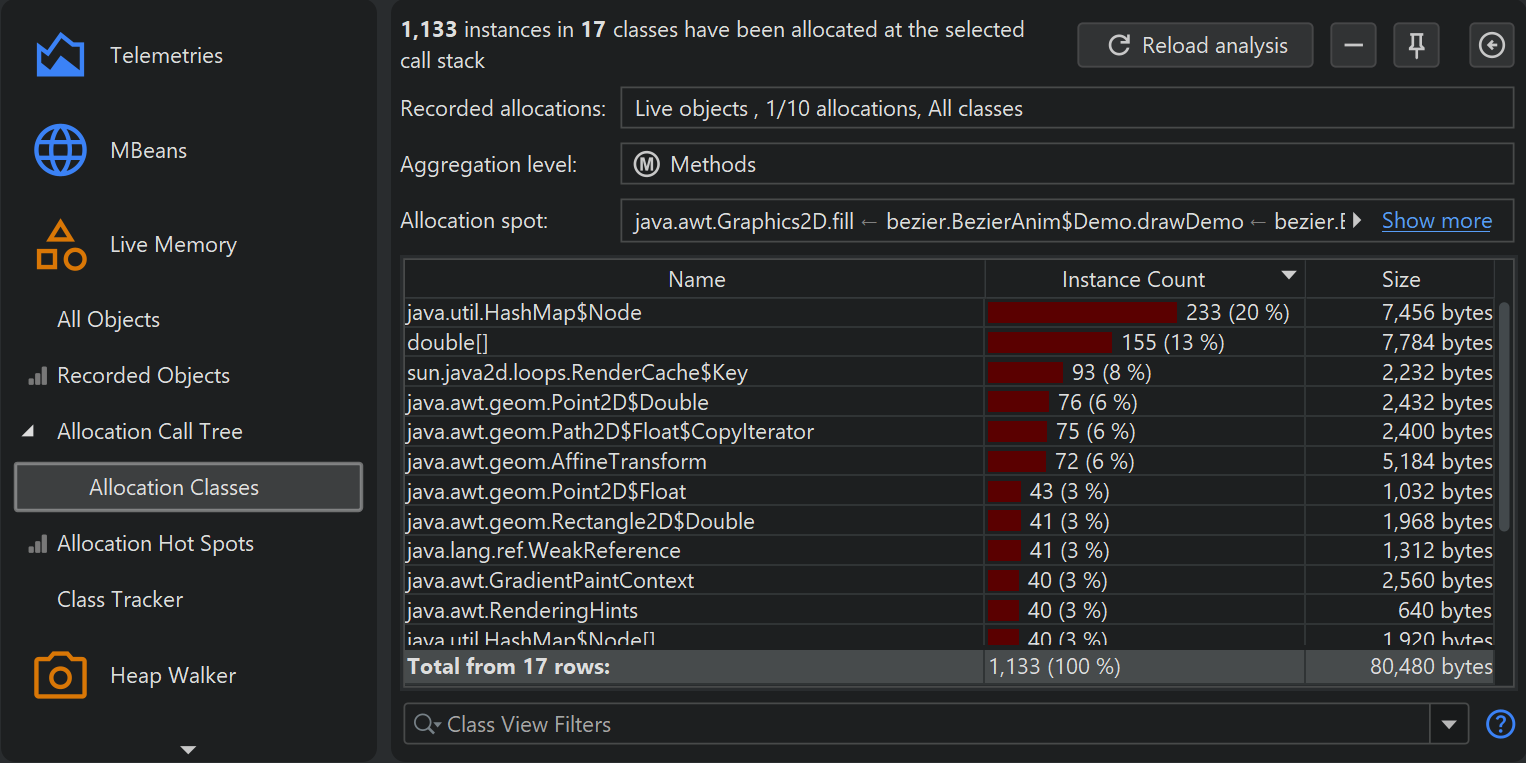Go to the Recorded Objects view
This screenshot has height=763, width=1526.
[x=143, y=376]
